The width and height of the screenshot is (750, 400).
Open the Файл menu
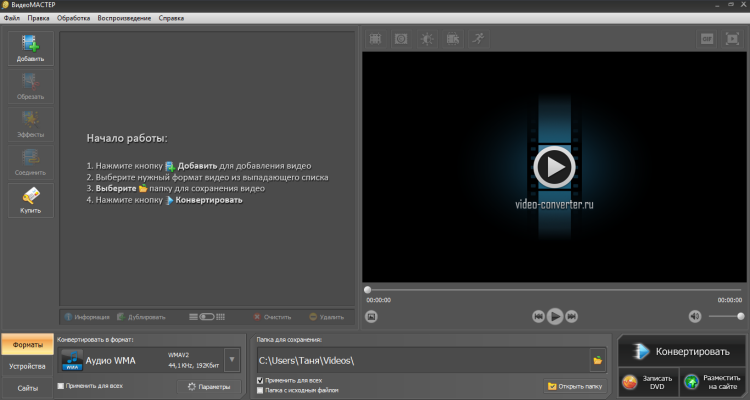(x=12, y=18)
